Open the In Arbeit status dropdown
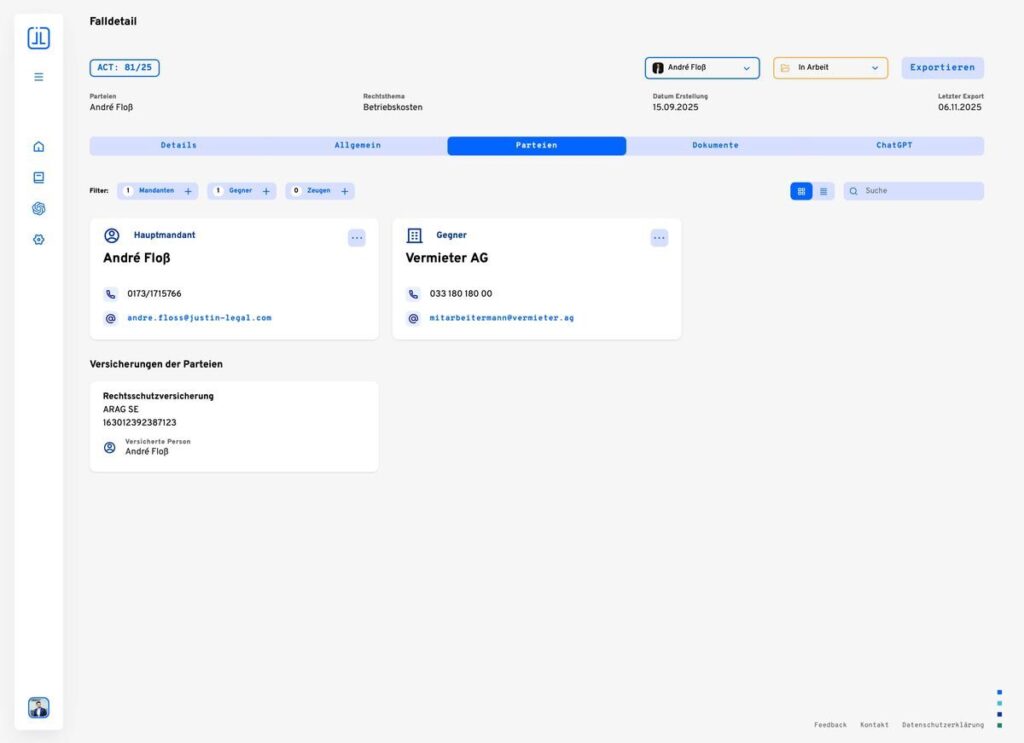 [x=830, y=68]
